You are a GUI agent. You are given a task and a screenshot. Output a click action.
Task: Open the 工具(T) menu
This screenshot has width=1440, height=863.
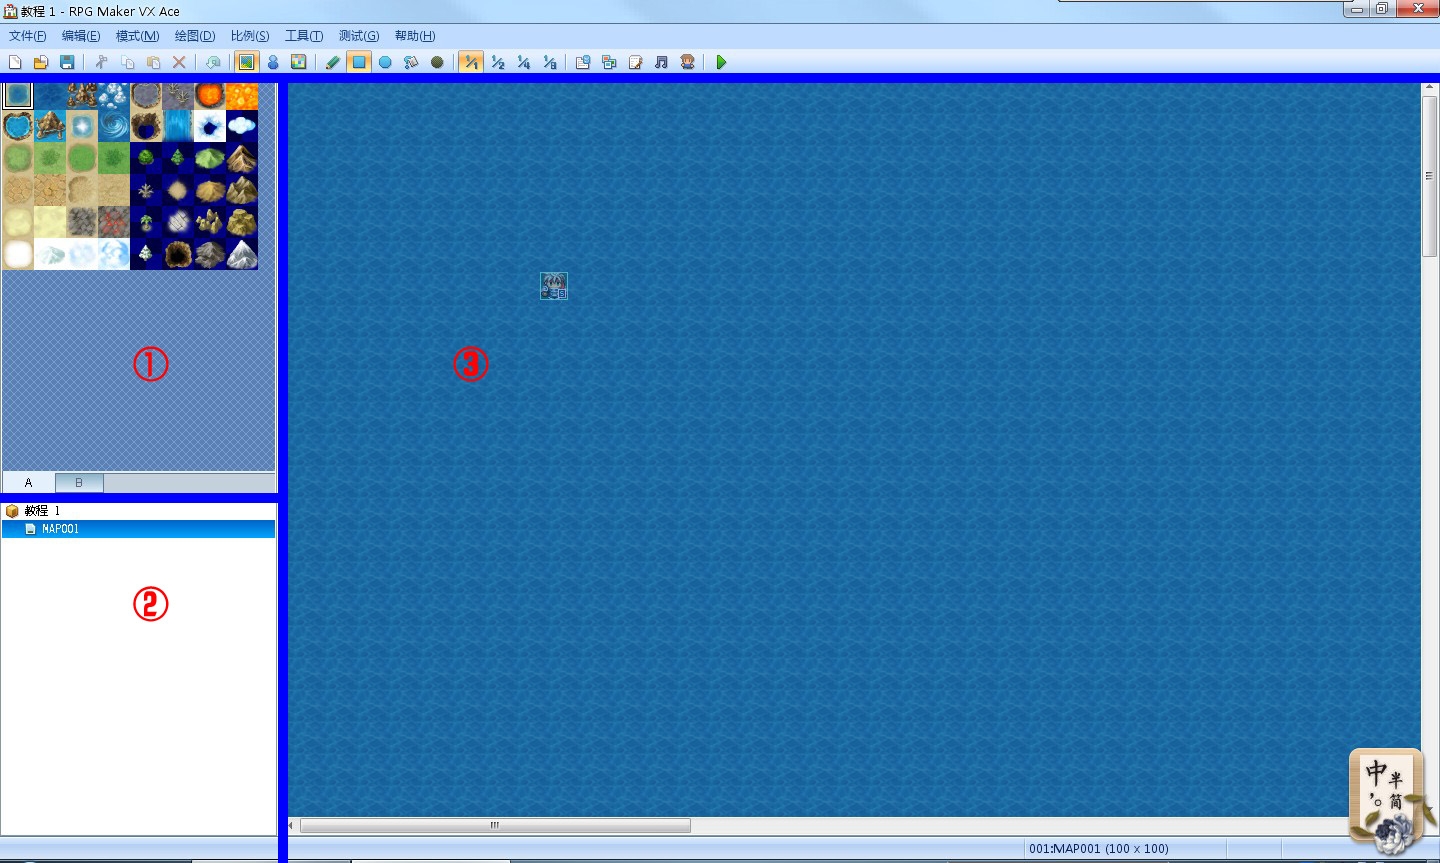tap(304, 36)
